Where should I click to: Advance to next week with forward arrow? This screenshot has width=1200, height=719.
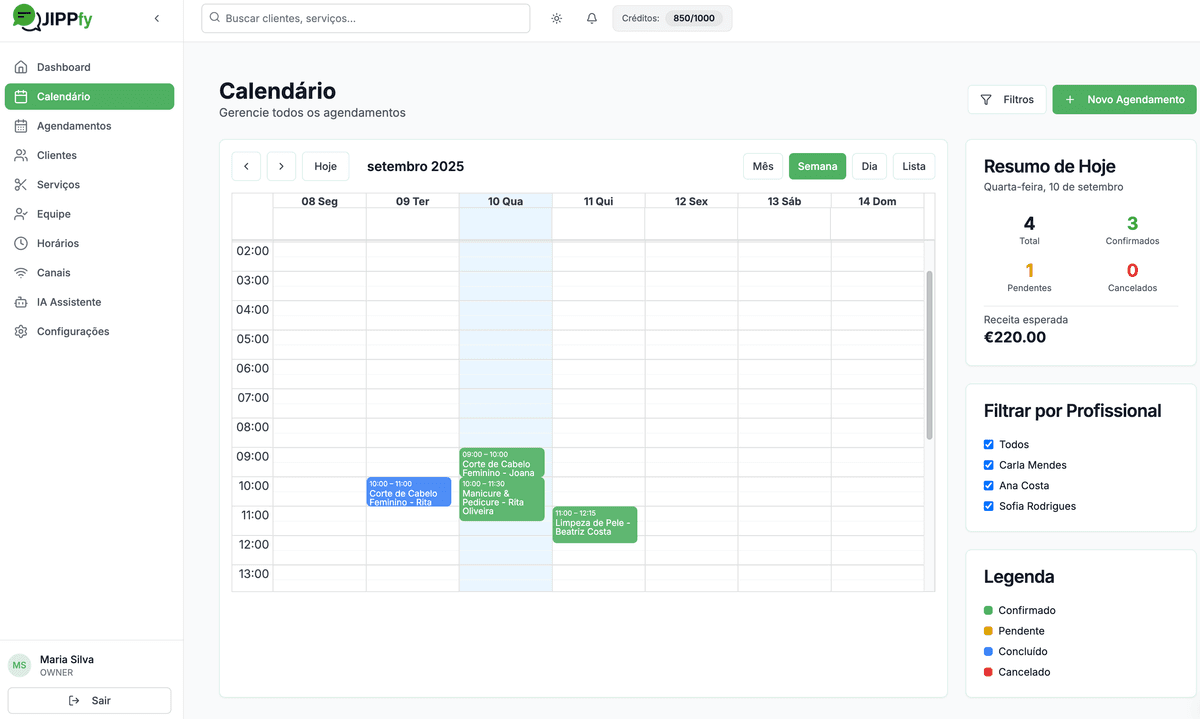tap(281, 166)
